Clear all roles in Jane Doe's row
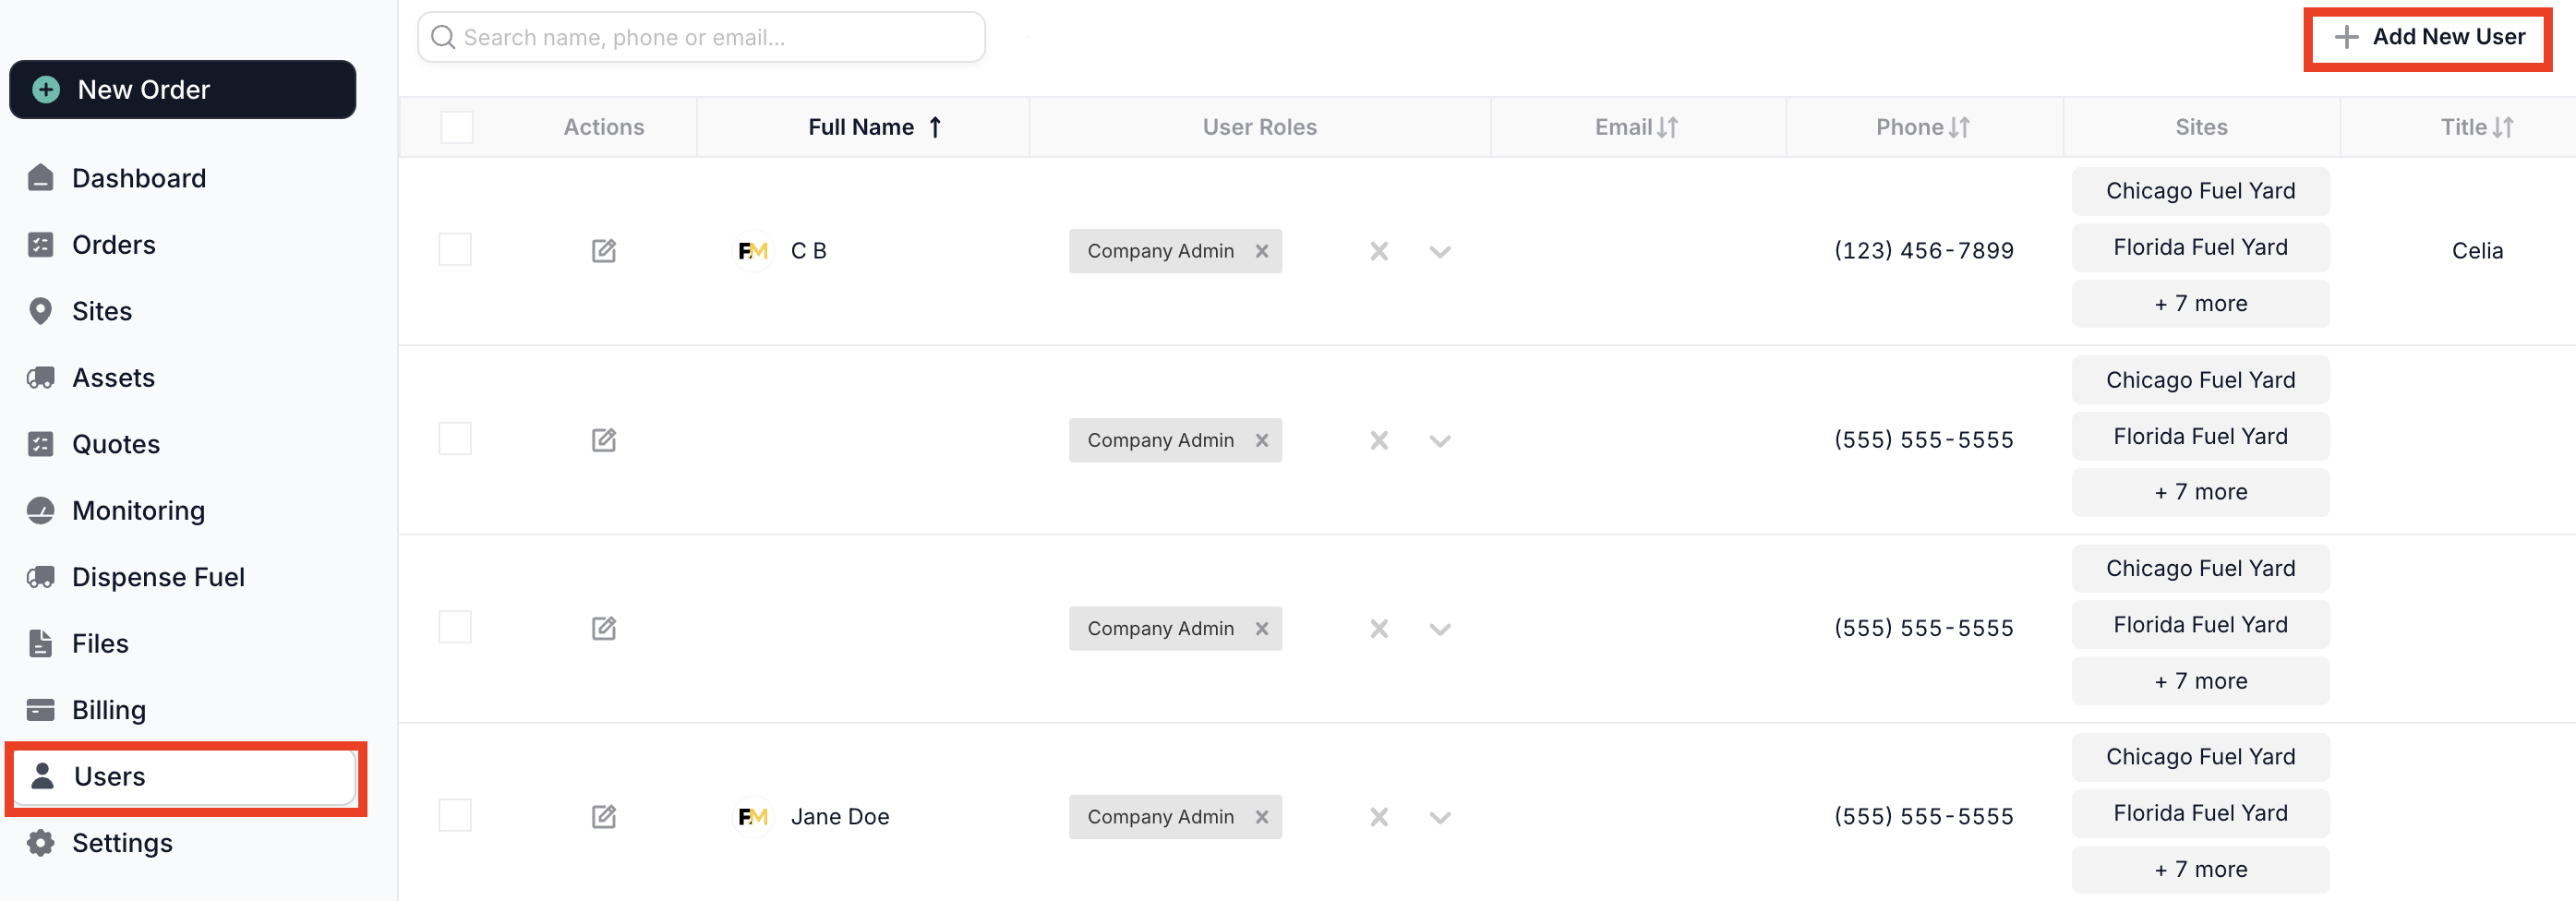The image size is (2576, 901). (x=1378, y=817)
